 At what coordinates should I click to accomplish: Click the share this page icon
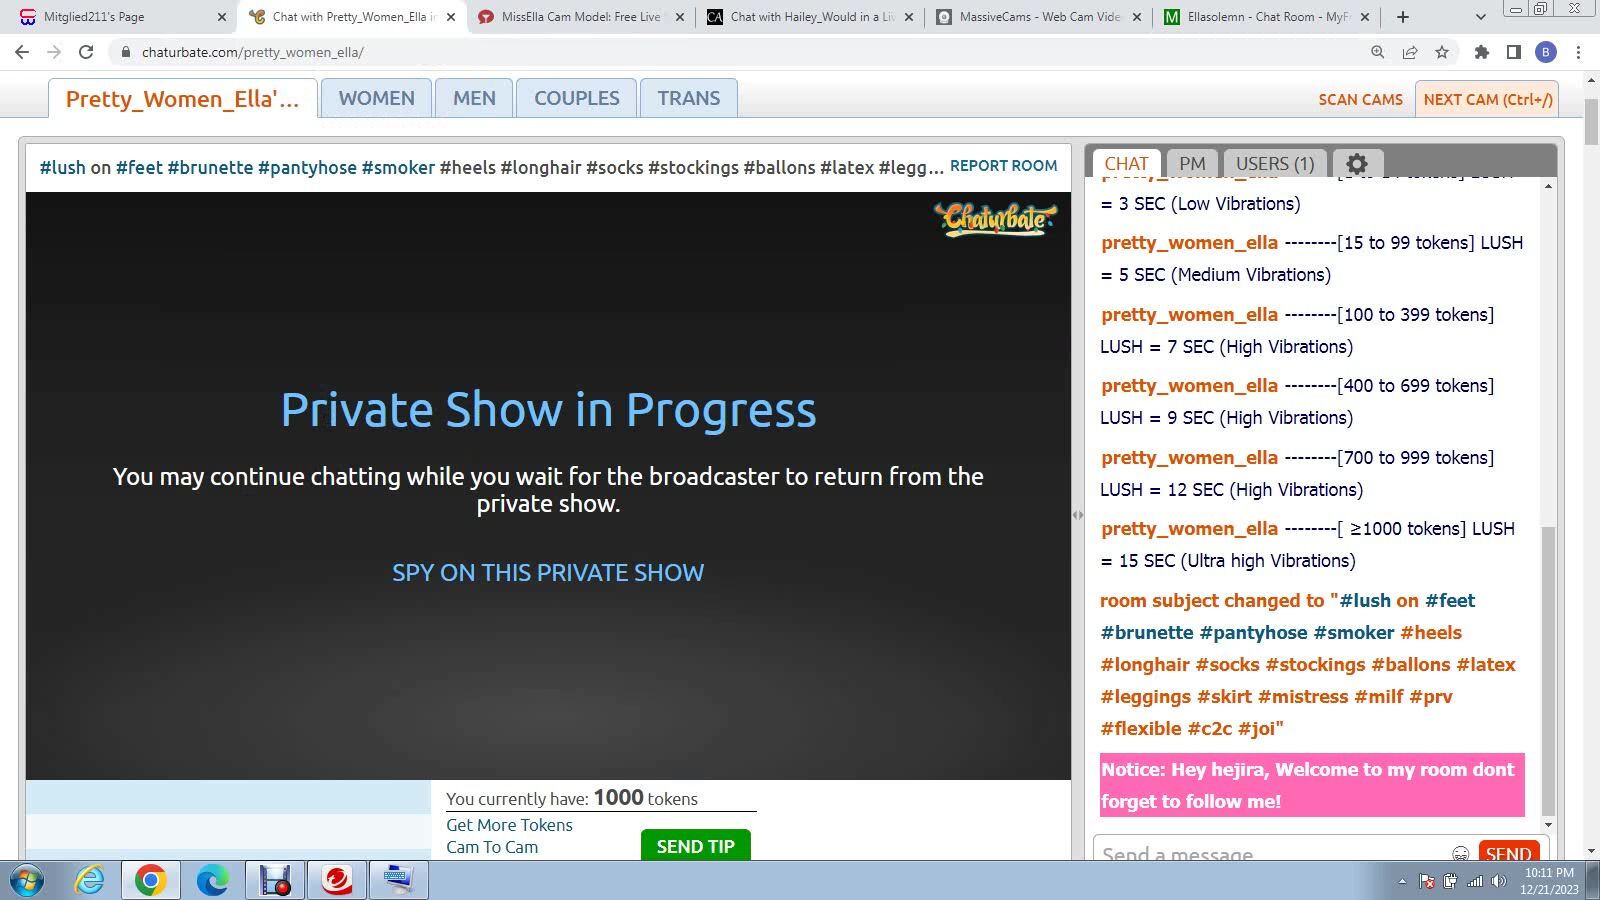(1410, 52)
